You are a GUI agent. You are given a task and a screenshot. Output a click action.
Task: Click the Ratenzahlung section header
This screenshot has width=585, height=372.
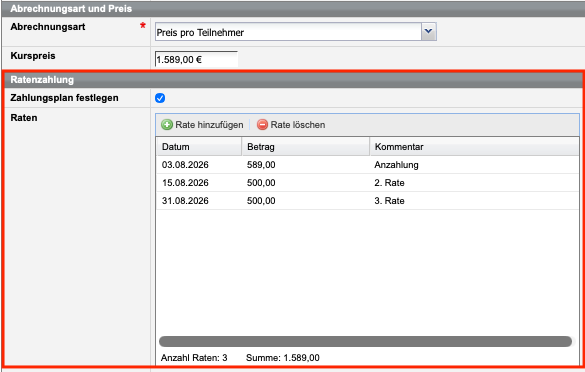point(293,80)
